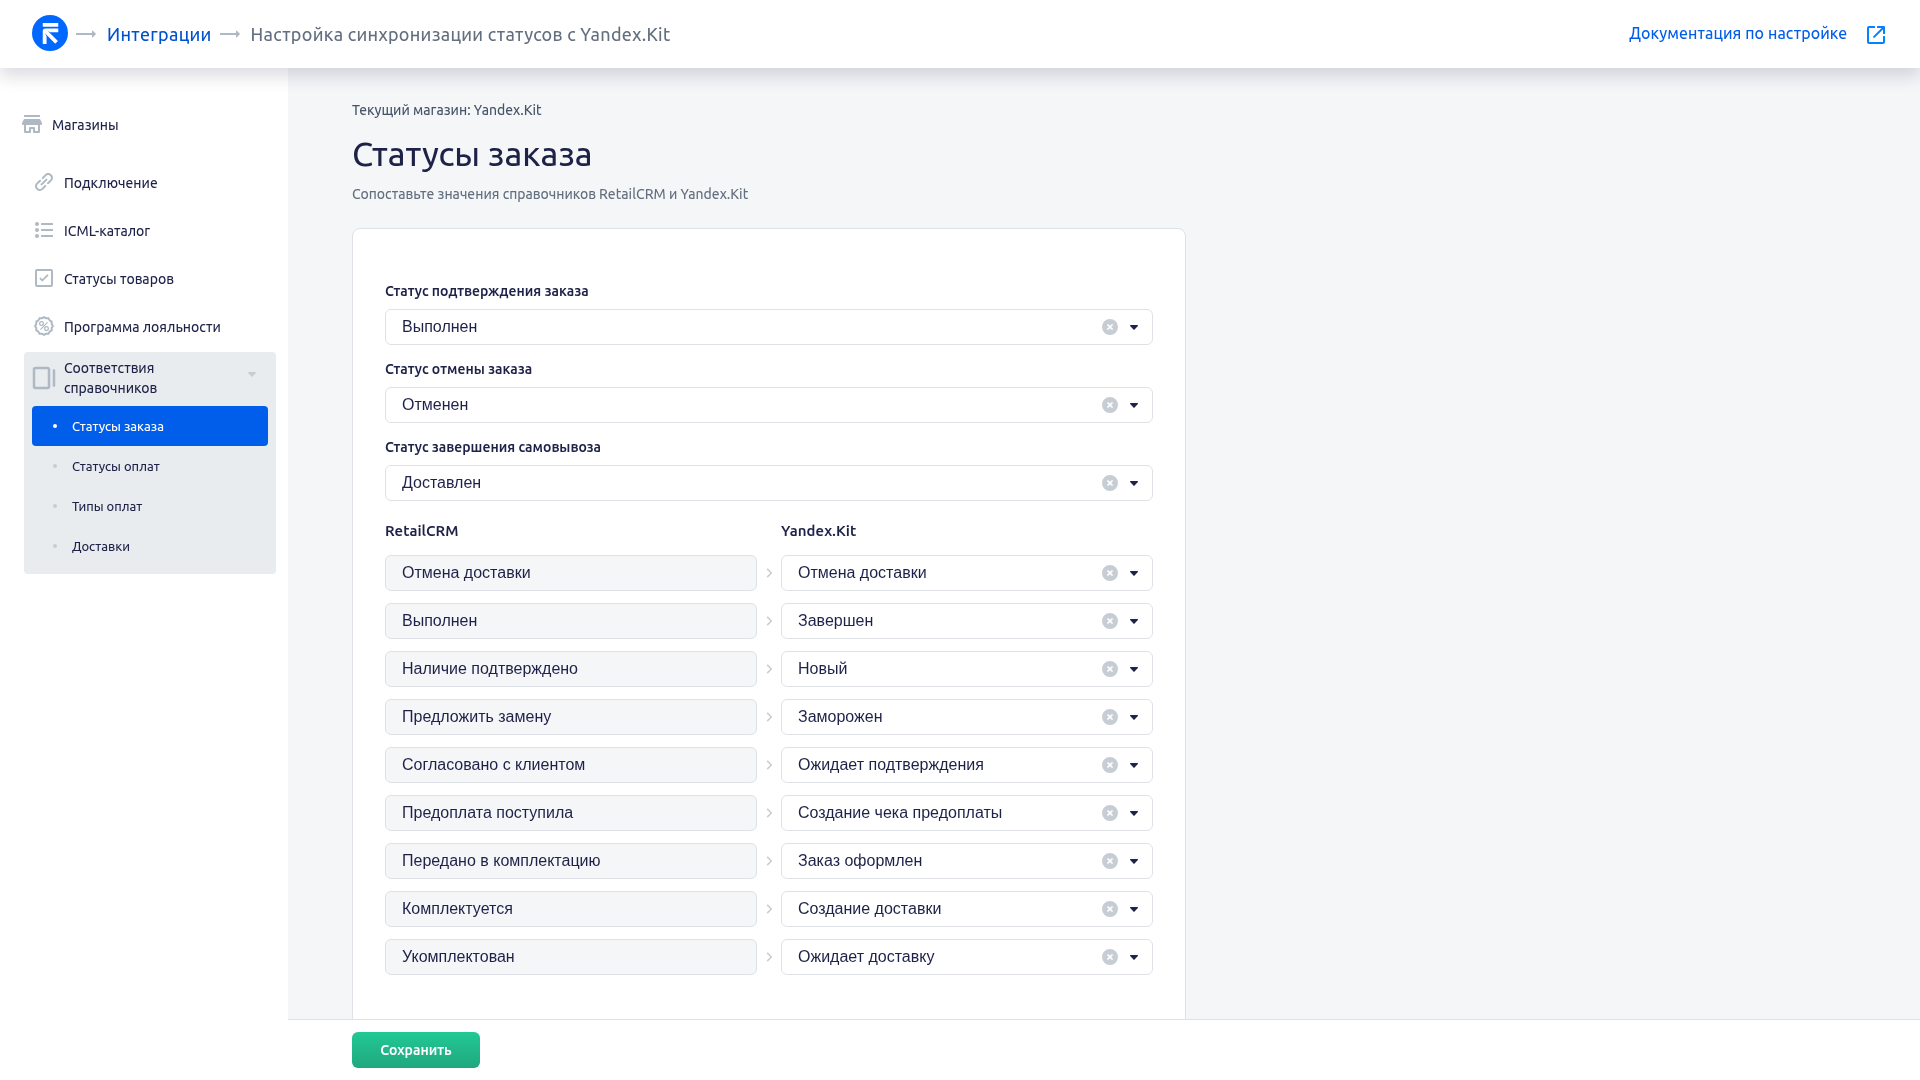This screenshot has height=1080, width=1920.
Task: Clear Yandex.Kit value Отмена доставки
Action: [1110, 573]
